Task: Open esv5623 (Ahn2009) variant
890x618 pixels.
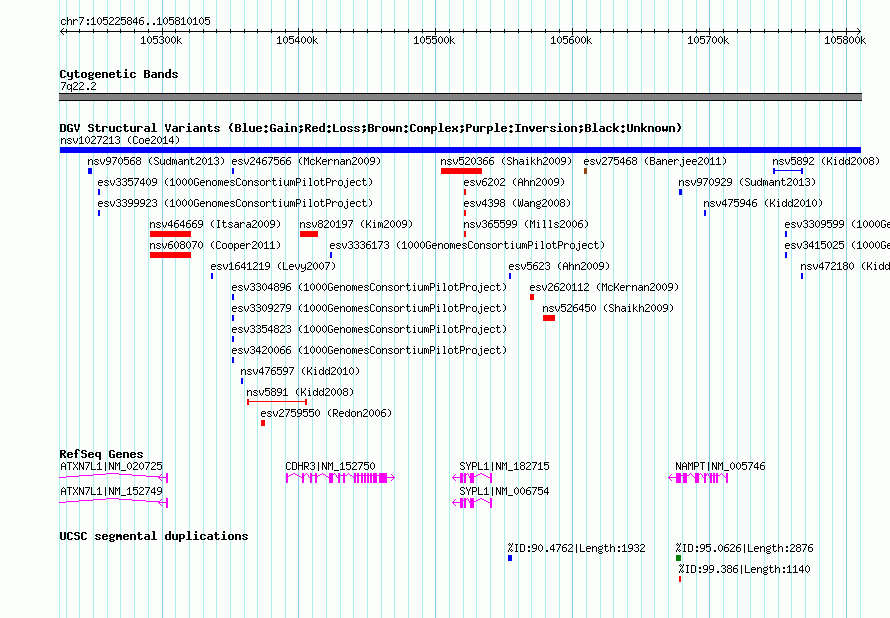Action: (x=559, y=266)
